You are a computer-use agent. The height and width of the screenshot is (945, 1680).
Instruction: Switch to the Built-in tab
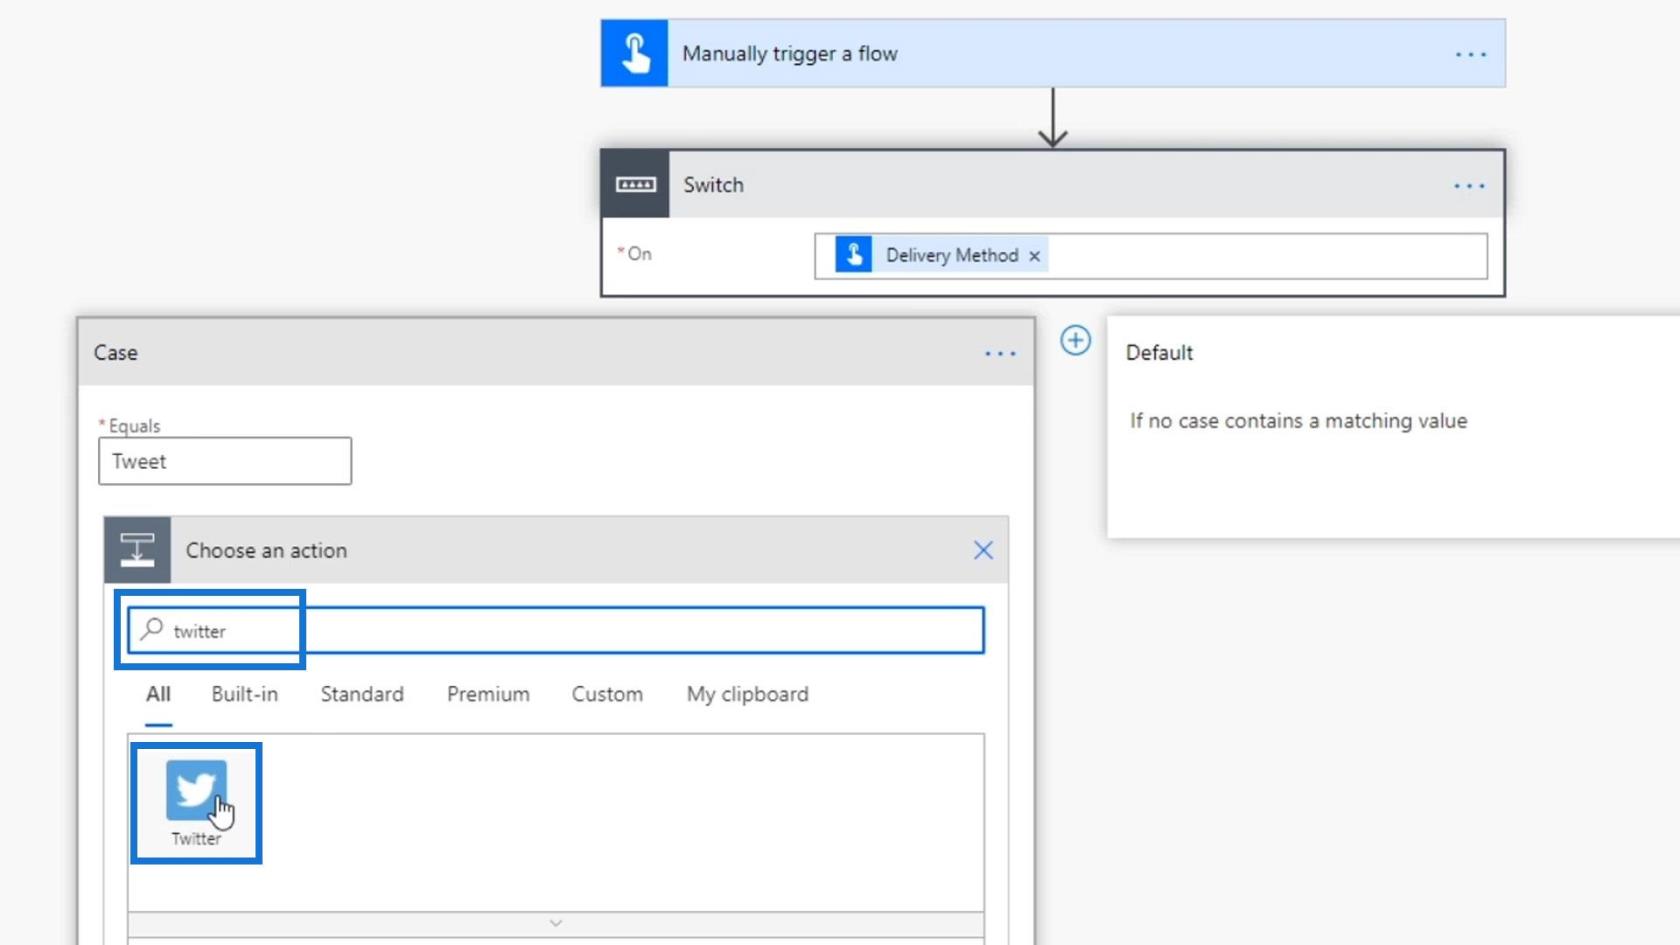tap(245, 694)
